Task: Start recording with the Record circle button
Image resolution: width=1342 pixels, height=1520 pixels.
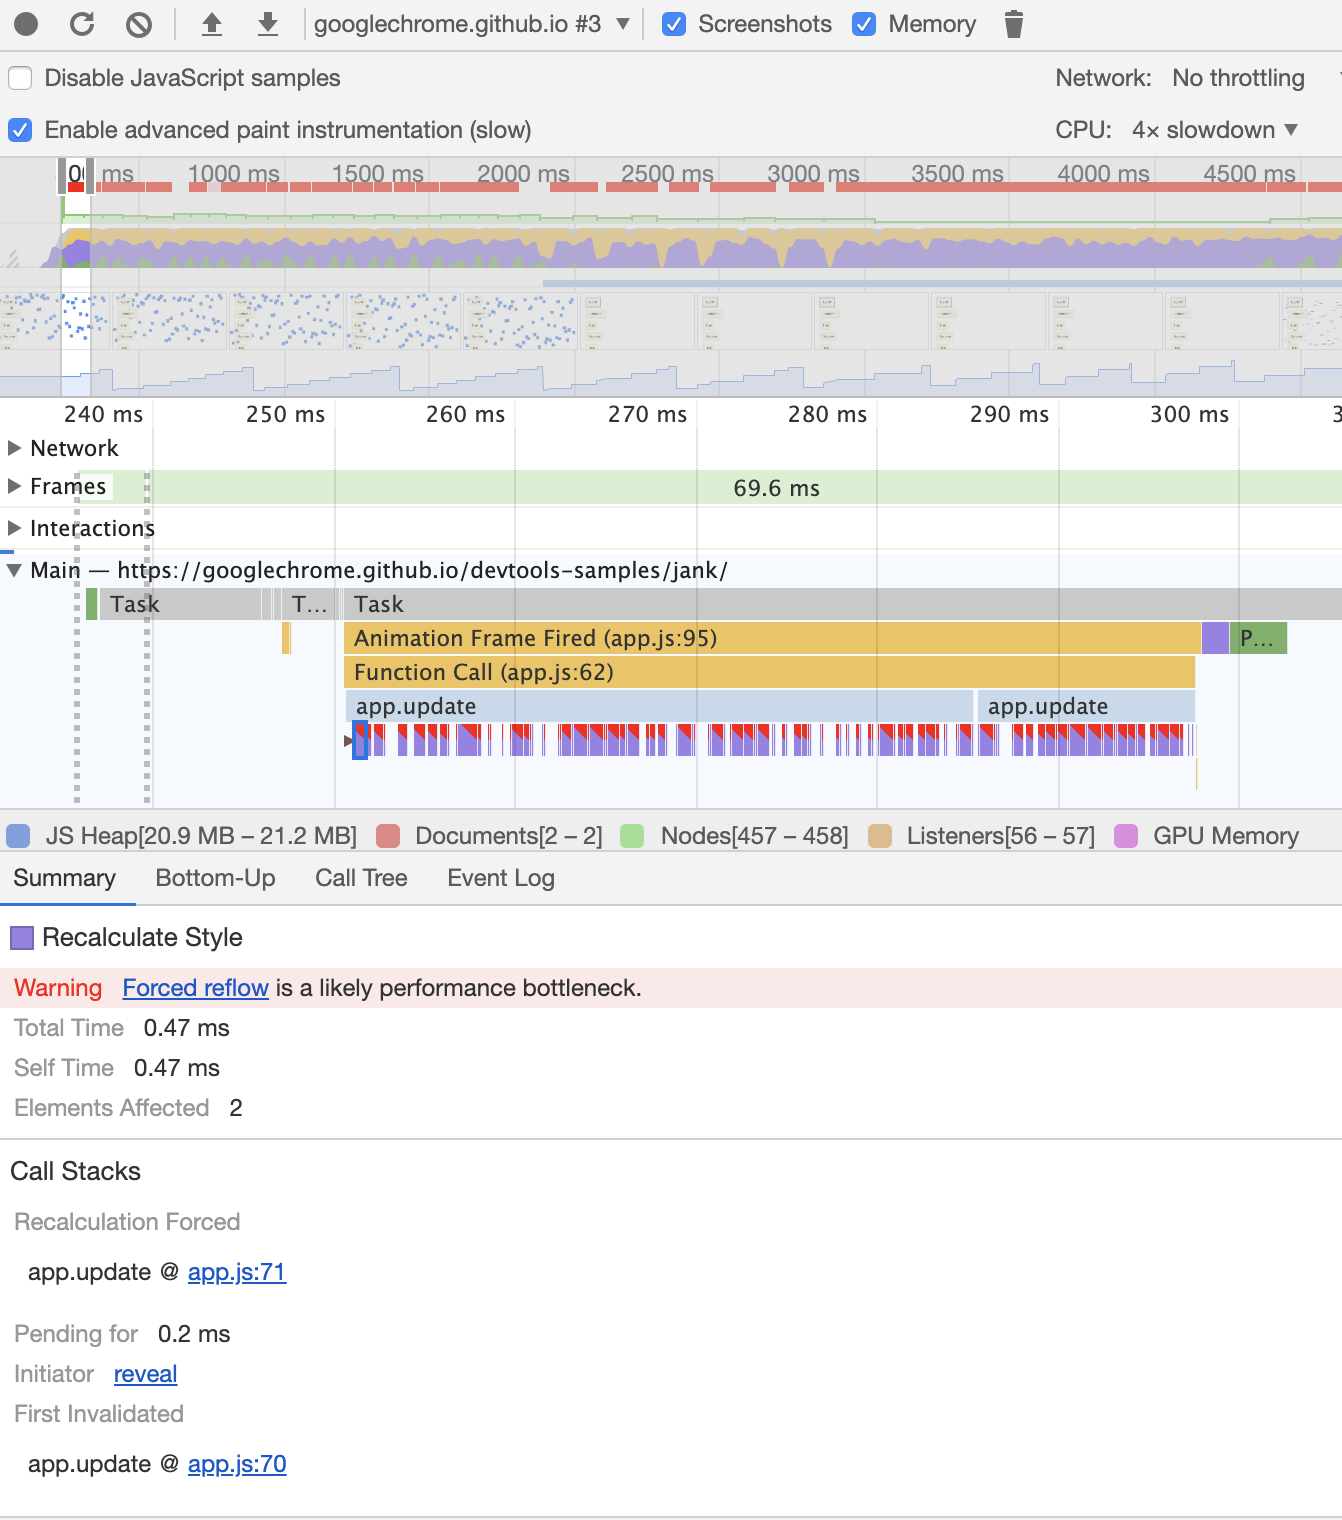Action: [26, 24]
